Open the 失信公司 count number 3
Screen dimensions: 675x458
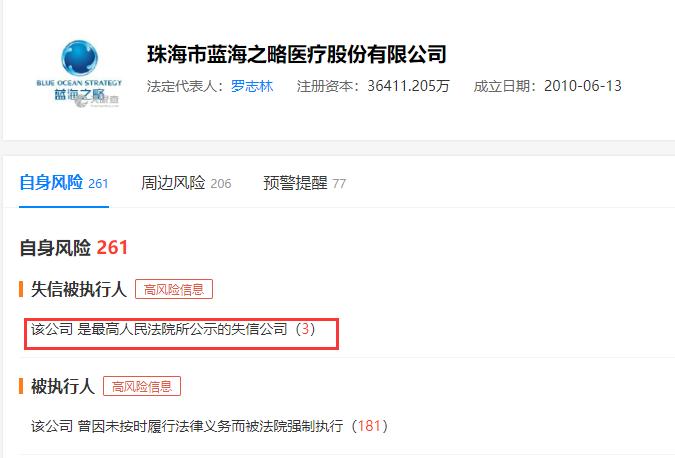click(305, 329)
